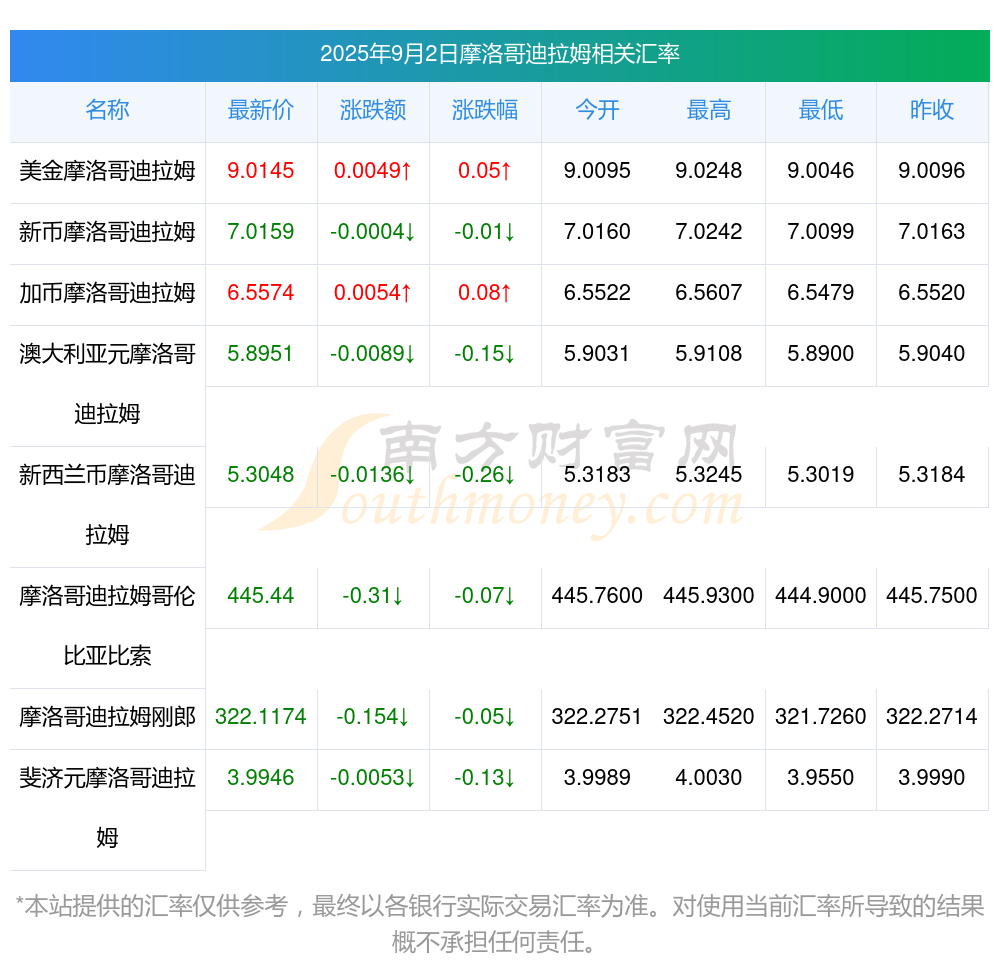Select the 新币摩洛哥迪拉姆 row name

tap(107, 231)
